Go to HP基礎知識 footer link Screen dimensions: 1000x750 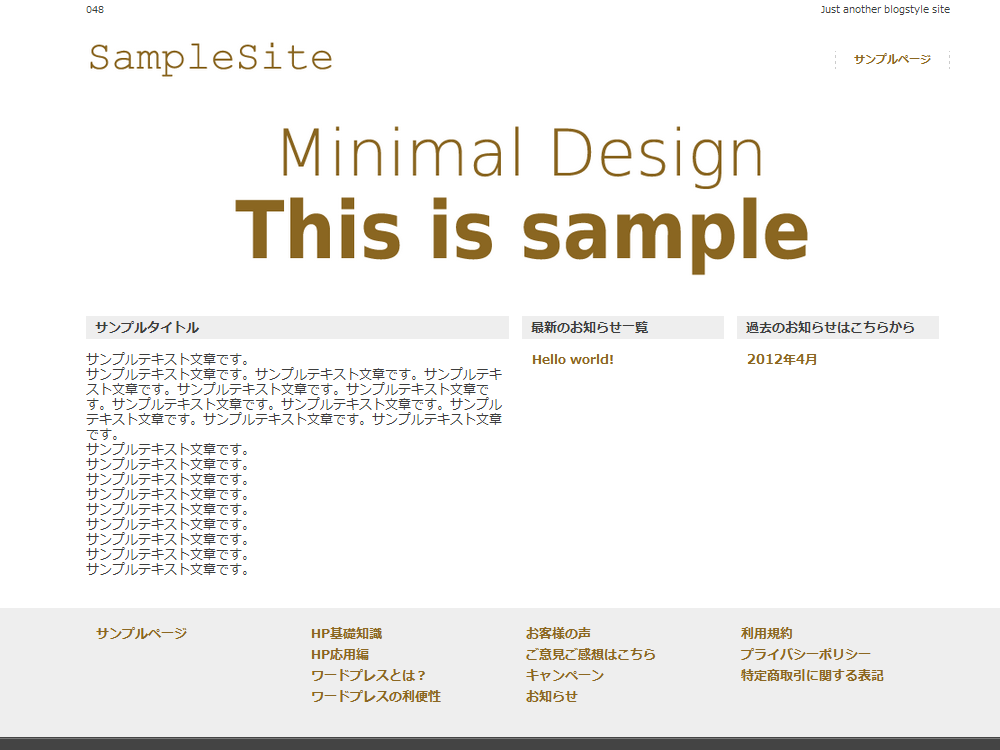346,633
